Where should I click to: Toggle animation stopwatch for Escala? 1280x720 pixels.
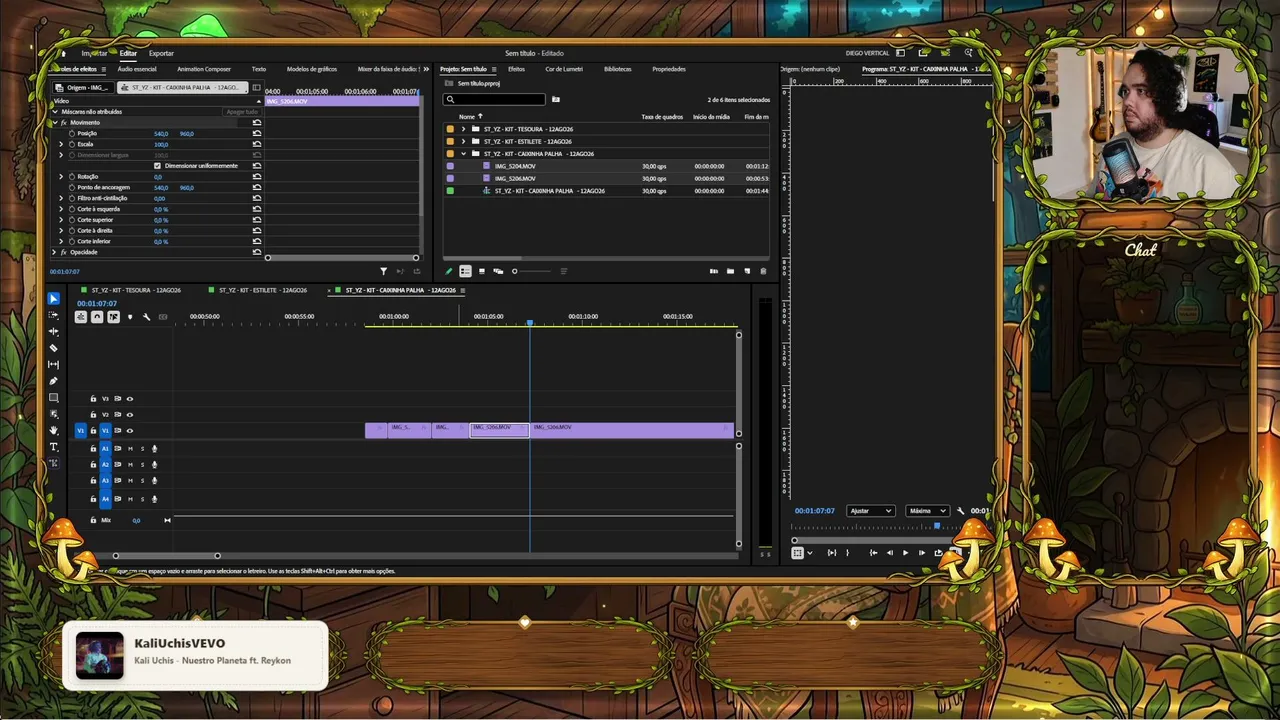click(71, 144)
